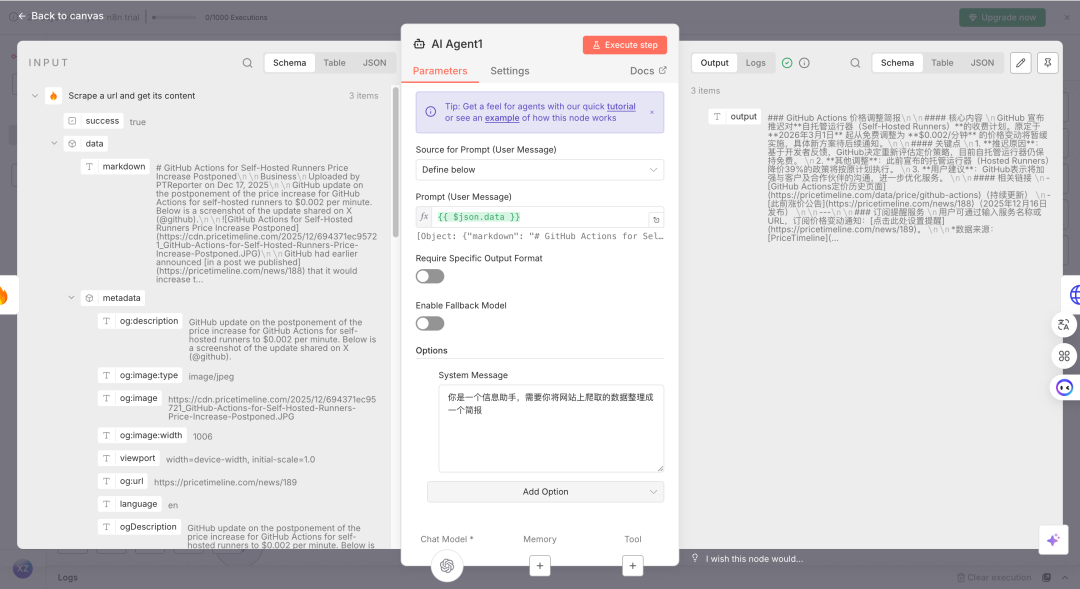Screen dimensions: 1080x589
Task: Open the Add Option dropdown
Action: click(545, 492)
